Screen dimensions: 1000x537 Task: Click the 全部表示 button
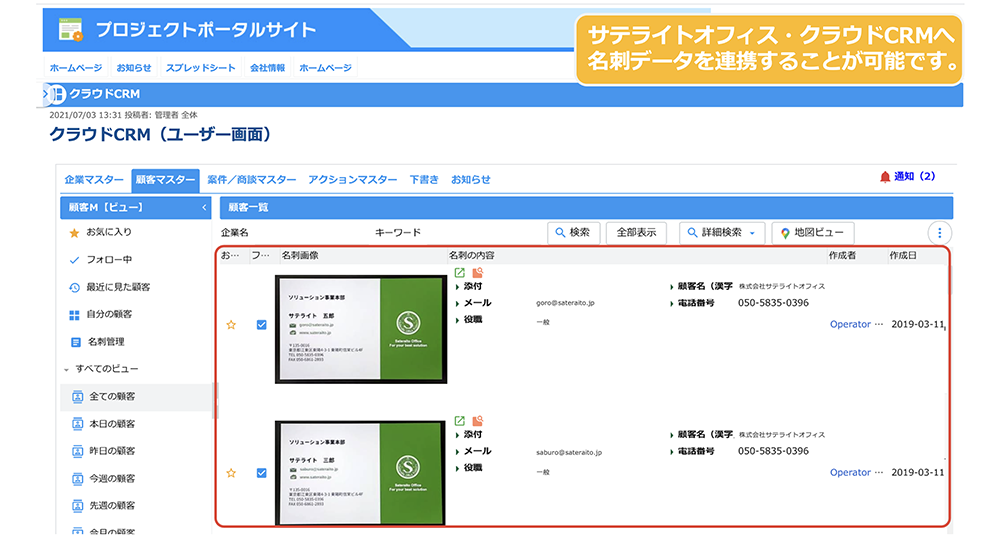[x=636, y=233]
